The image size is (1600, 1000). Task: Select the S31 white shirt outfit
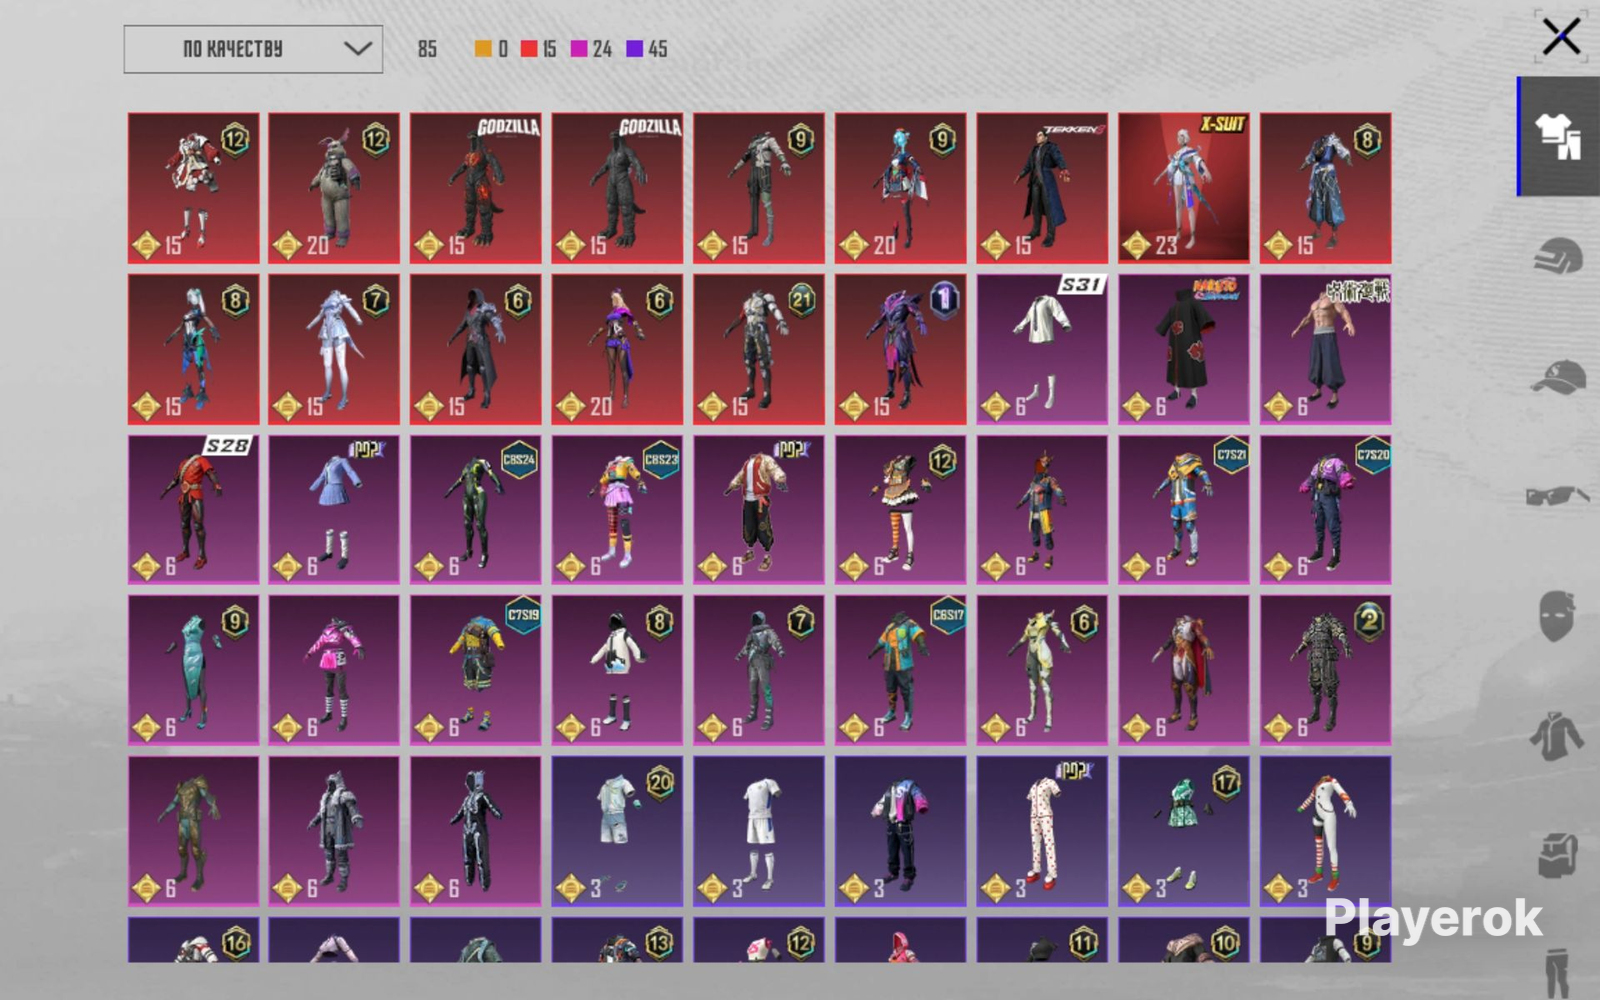[x=1042, y=349]
